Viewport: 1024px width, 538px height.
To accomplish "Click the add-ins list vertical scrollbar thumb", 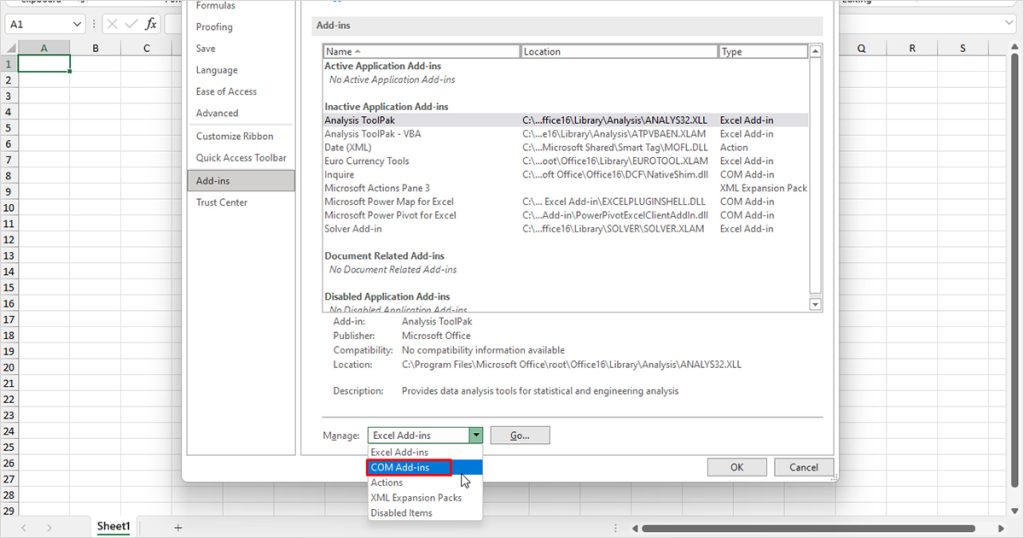I will click(x=815, y=176).
